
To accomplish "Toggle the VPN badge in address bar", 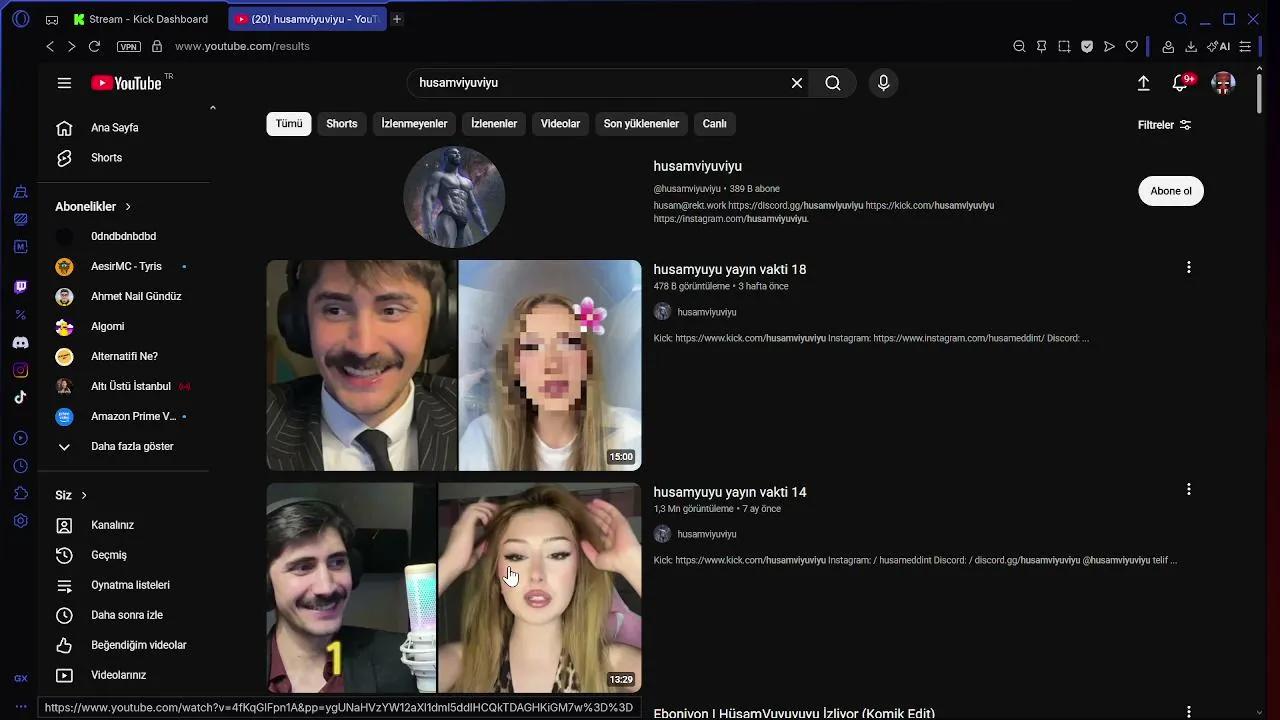I will [x=129, y=46].
